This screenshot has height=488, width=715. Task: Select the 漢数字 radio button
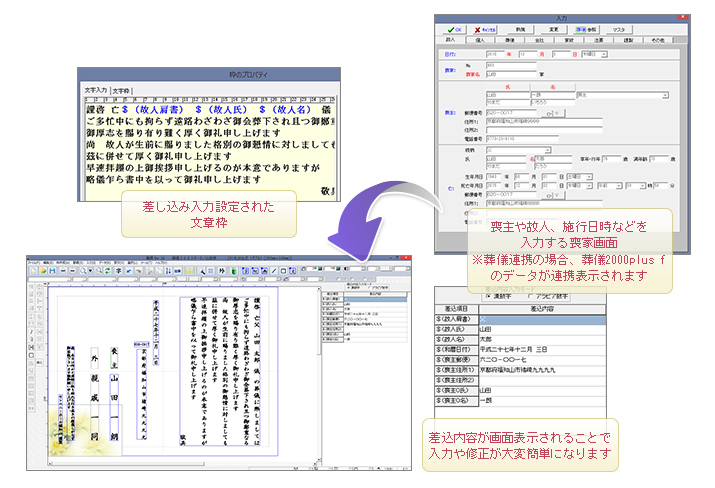(x=487, y=296)
